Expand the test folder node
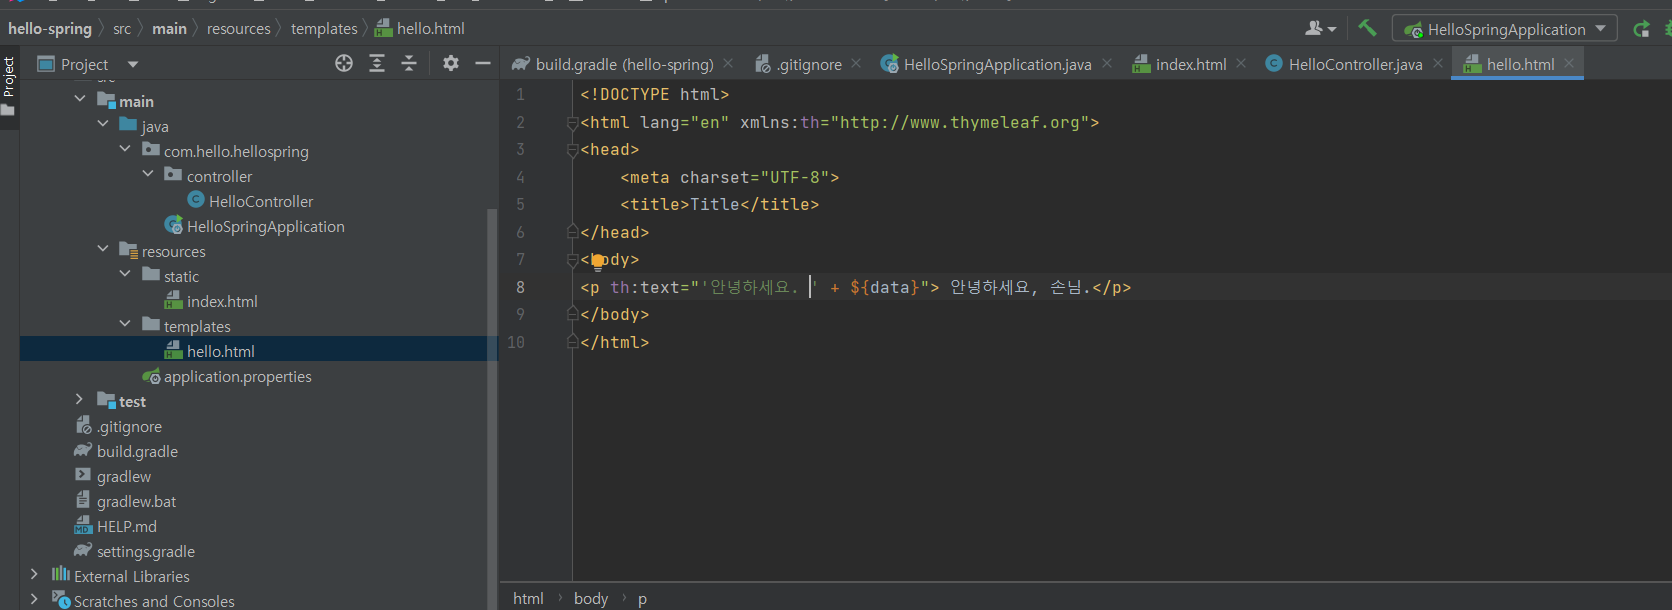1672x610 pixels. point(80,399)
